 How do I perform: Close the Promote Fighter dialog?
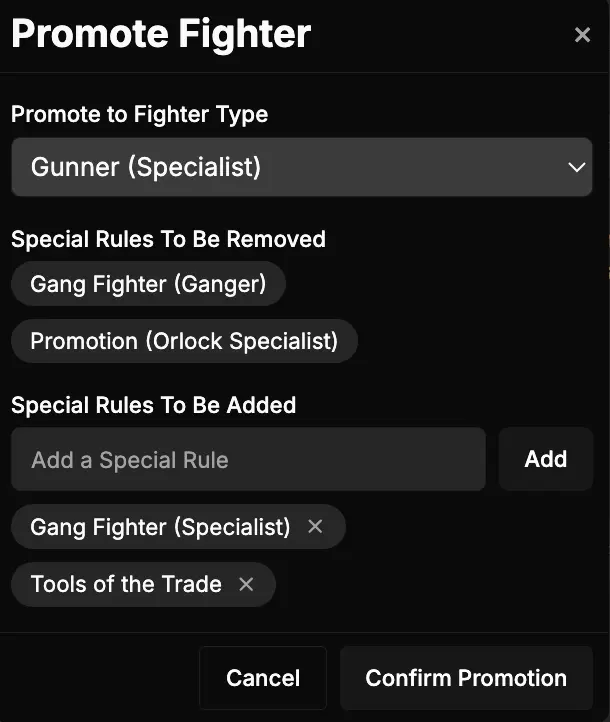(x=582, y=35)
